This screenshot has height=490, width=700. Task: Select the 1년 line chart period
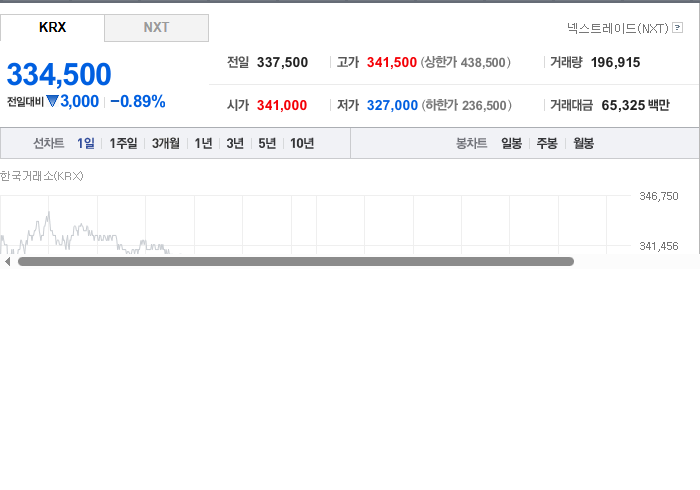[203, 143]
